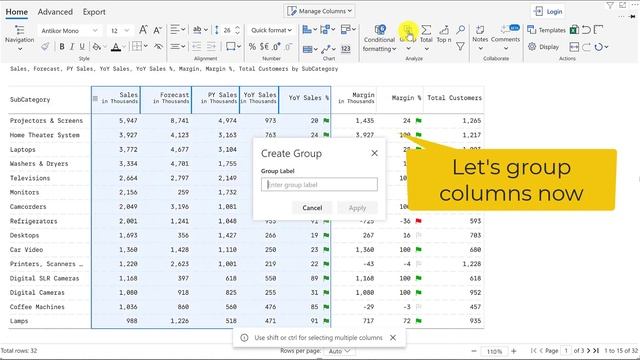
Task: Open the Quick format dropdown
Action: pyautogui.click(x=271, y=30)
